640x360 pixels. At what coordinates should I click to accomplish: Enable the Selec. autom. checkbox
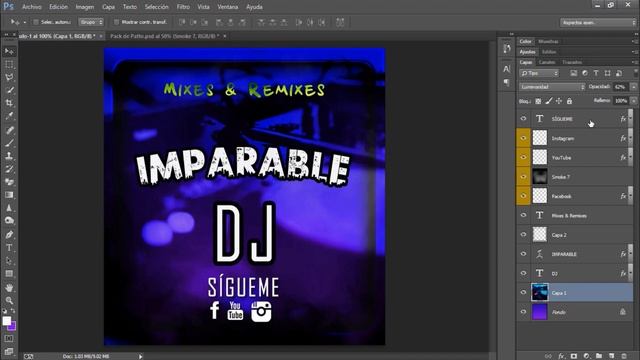(36, 22)
